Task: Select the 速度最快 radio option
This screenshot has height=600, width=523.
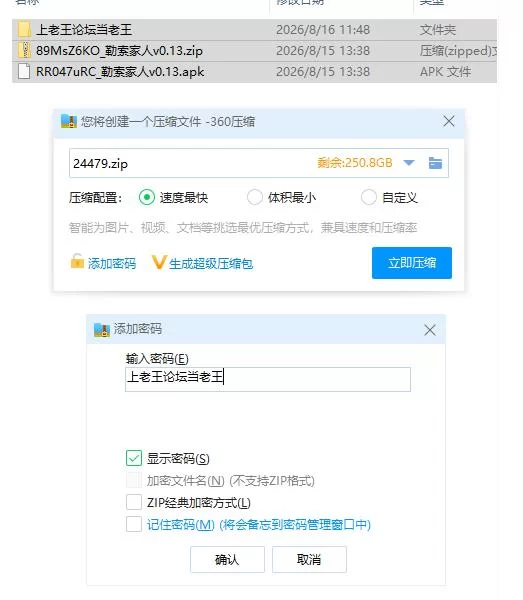Action: point(147,197)
